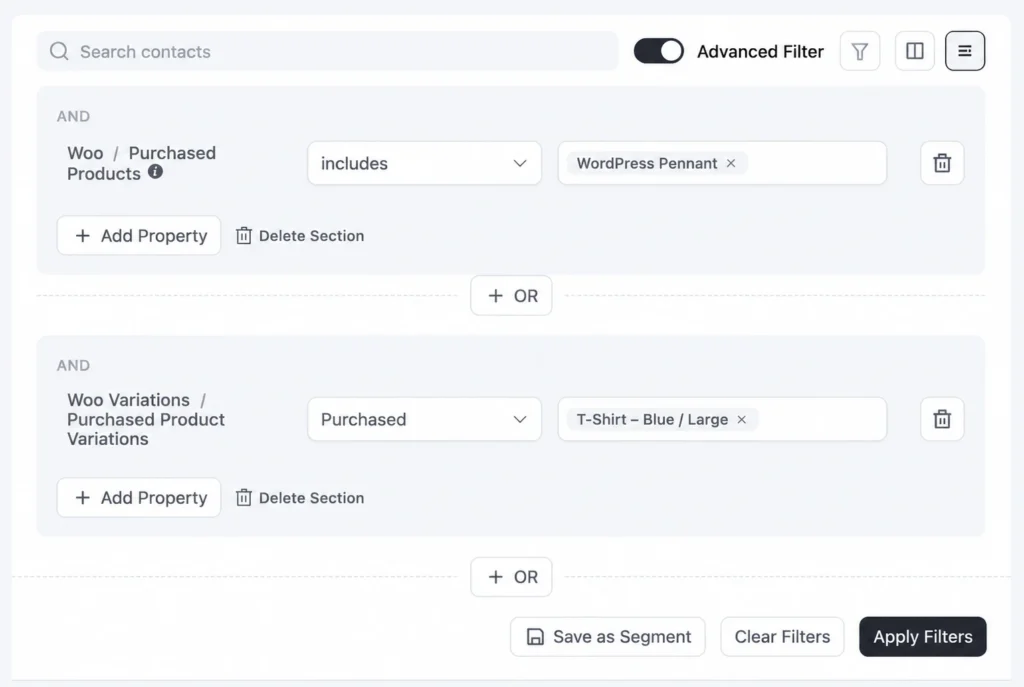Open the column layout icon button
The width and height of the screenshot is (1024, 687).
[914, 51]
